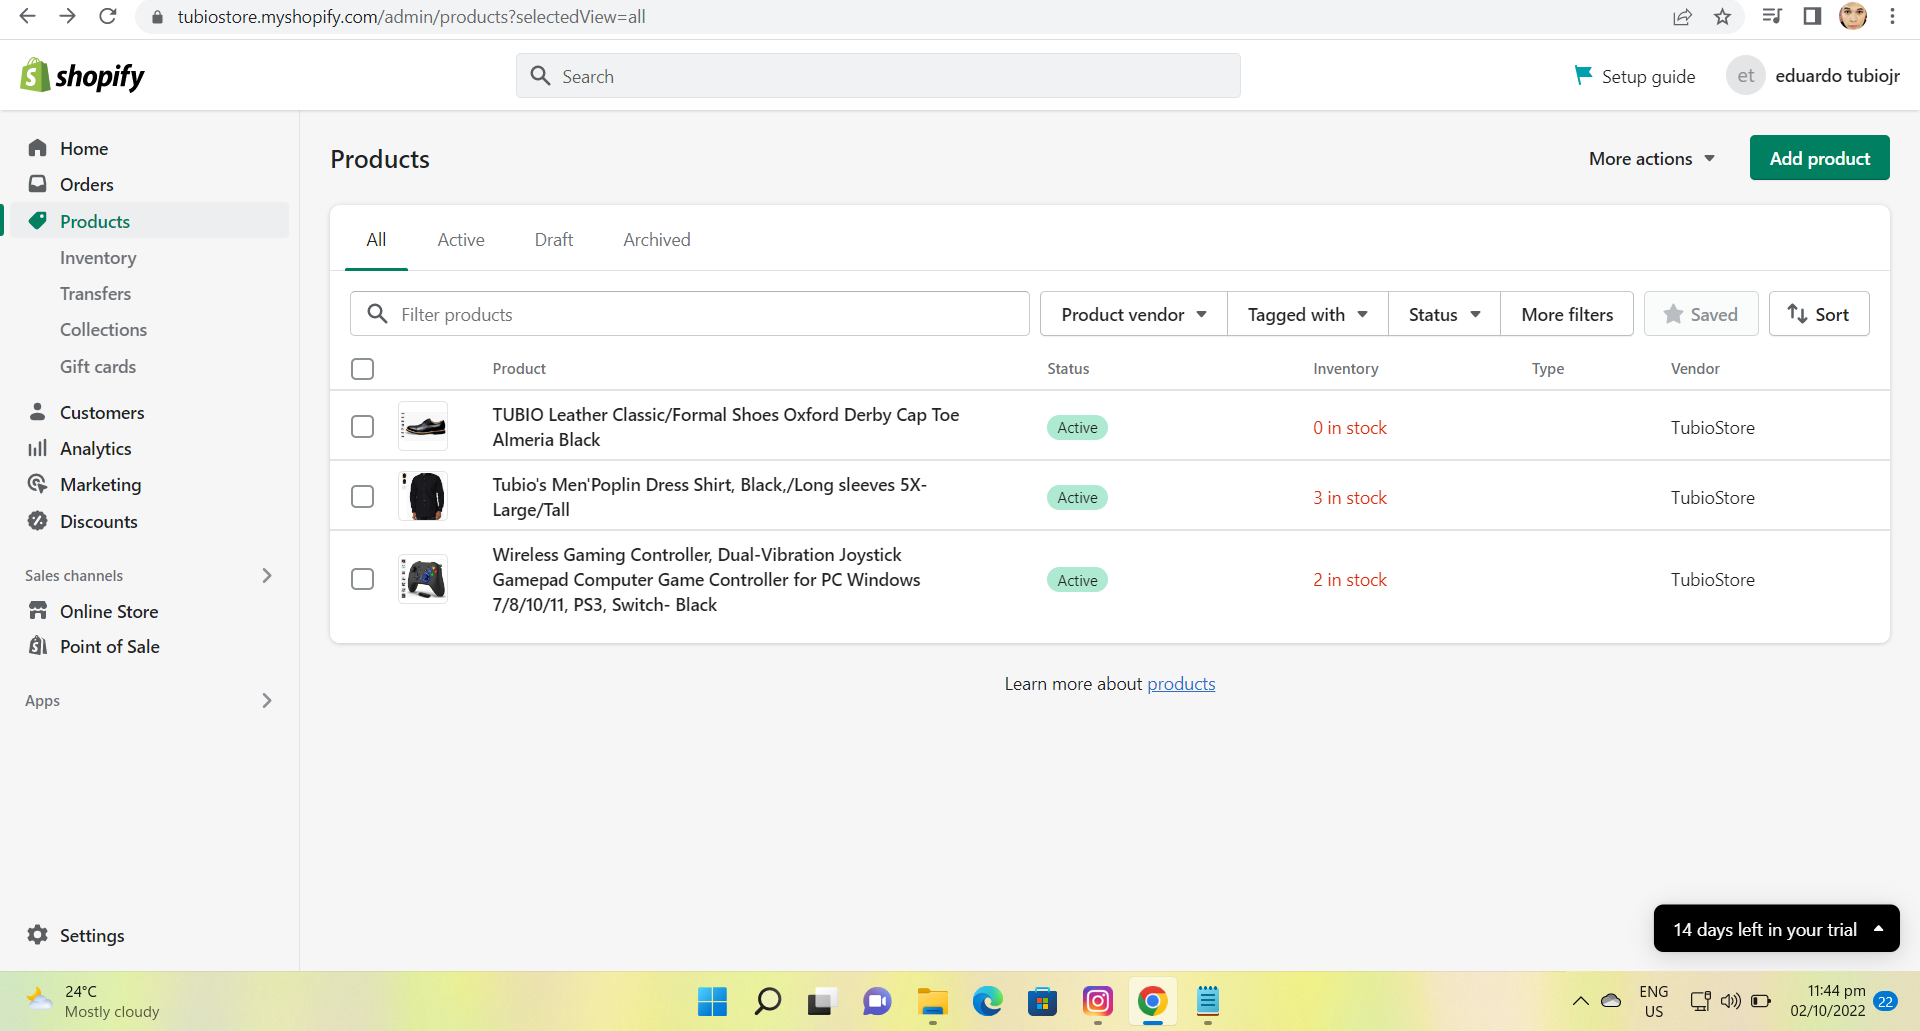This screenshot has height=1031, width=1920.
Task: Open the Tagged with filter dropdown
Action: (1307, 314)
